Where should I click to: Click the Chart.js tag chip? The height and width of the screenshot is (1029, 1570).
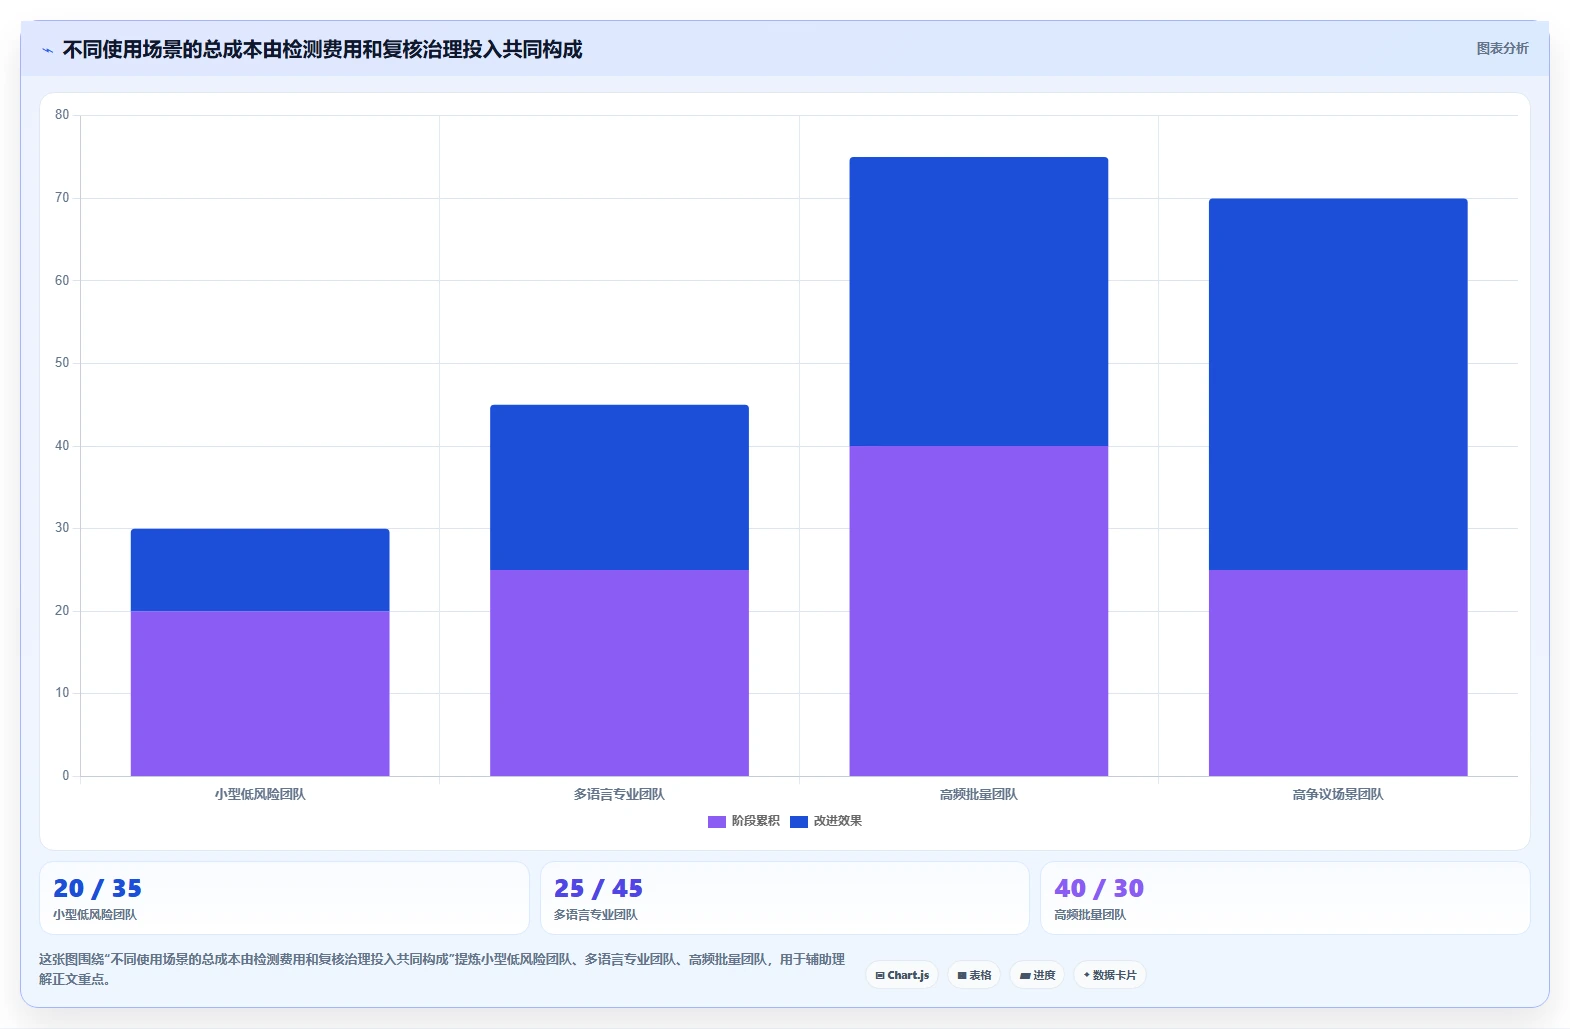(902, 975)
